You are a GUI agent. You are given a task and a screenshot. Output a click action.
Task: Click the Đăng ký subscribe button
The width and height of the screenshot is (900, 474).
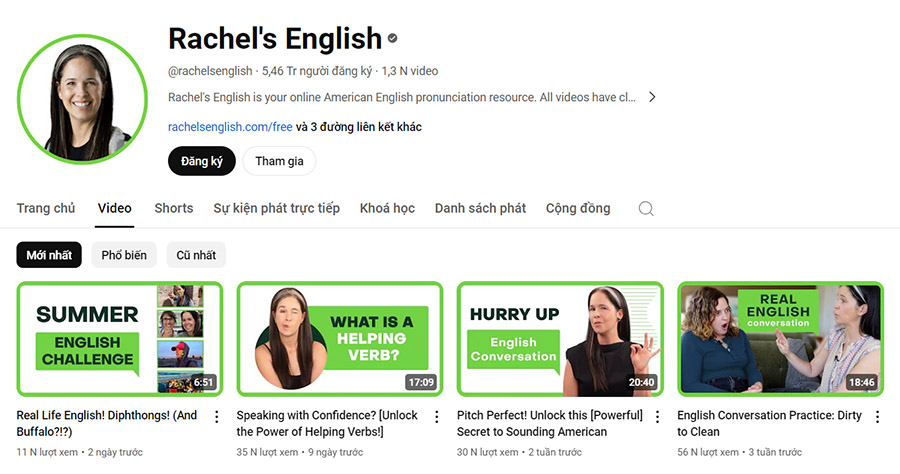pyautogui.click(x=202, y=161)
